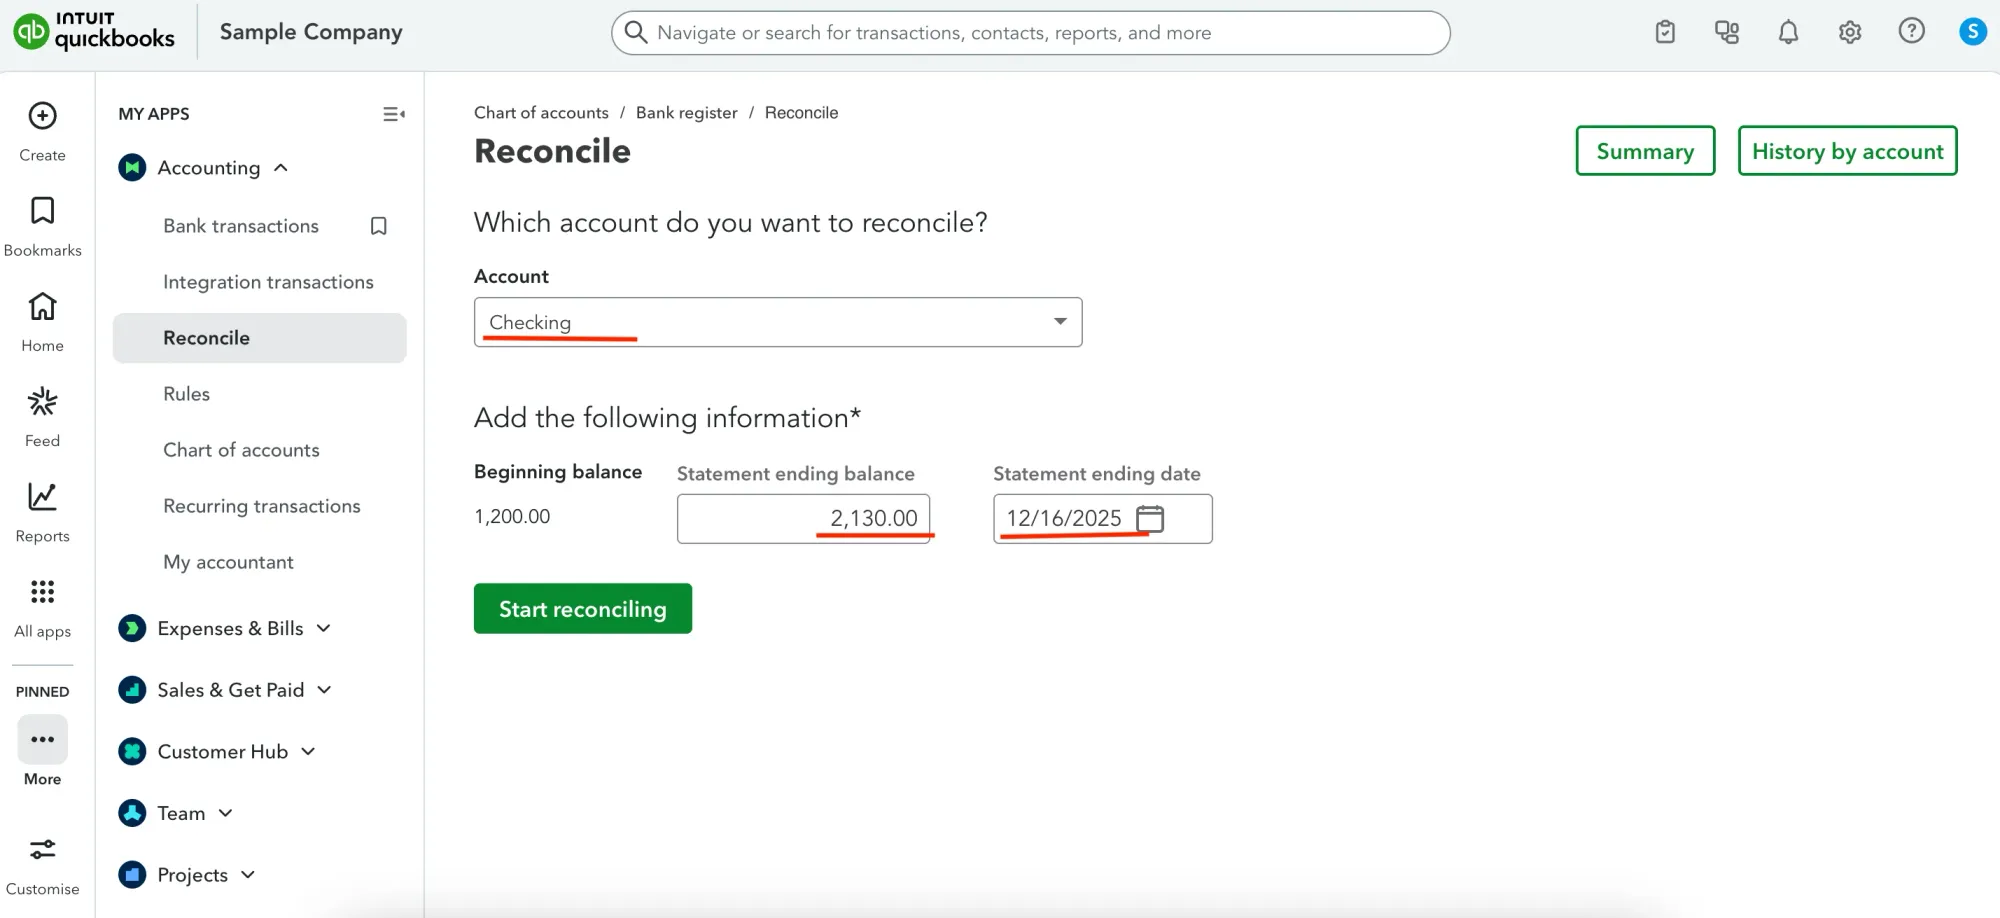The width and height of the screenshot is (2000, 918).
Task: Open All apps grid icon
Action: tap(41, 591)
